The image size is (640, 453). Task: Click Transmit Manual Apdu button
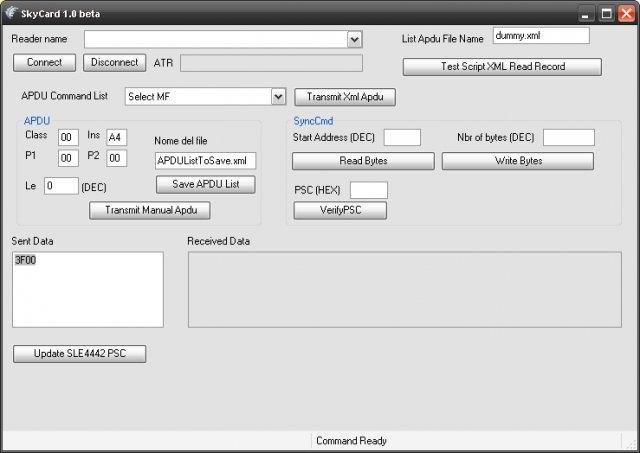(150, 211)
